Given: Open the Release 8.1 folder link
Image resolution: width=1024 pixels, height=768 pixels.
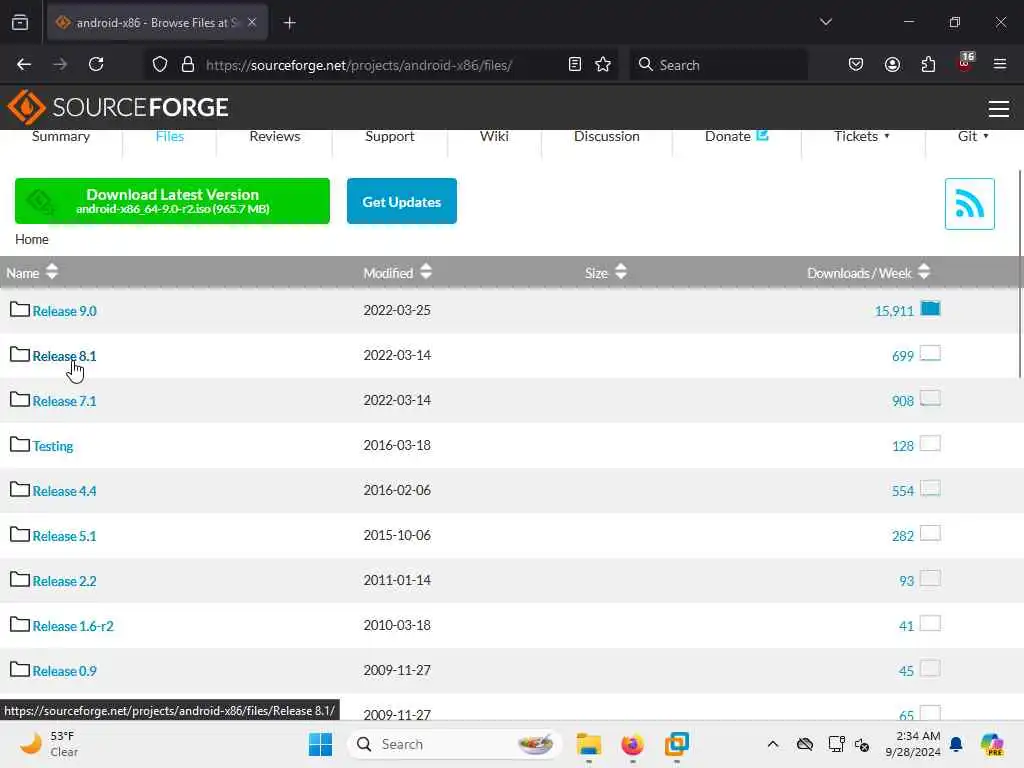Looking at the screenshot, I should tap(65, 356).
